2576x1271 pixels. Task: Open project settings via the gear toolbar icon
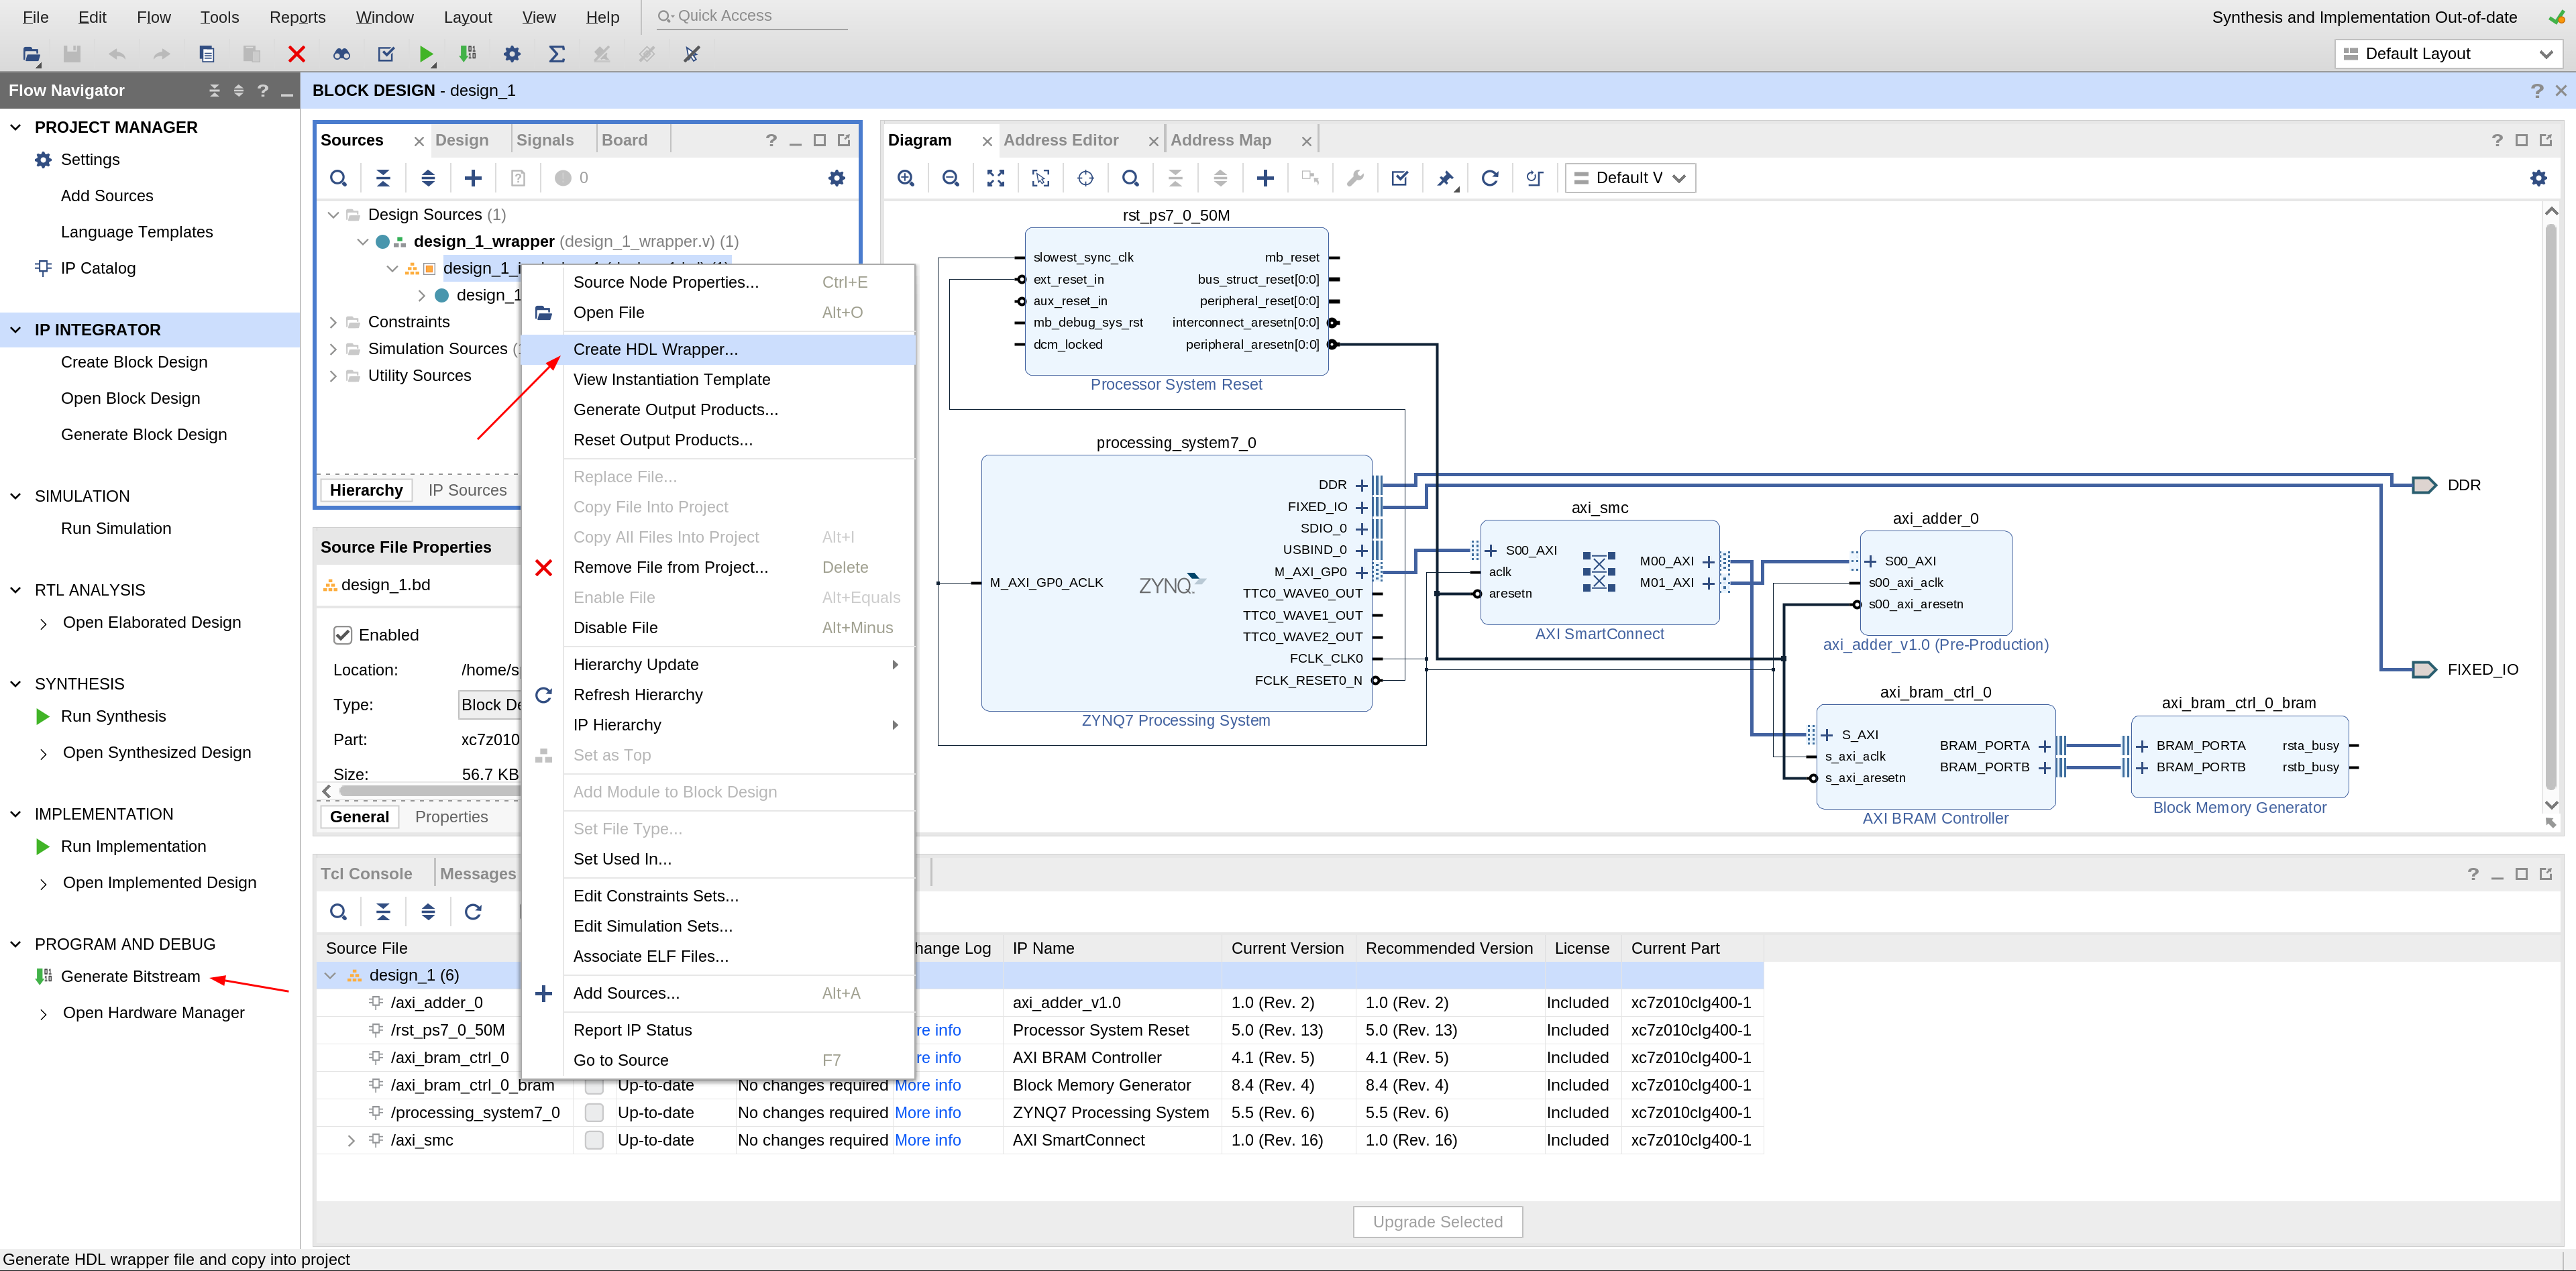click(x=512, y=54)
